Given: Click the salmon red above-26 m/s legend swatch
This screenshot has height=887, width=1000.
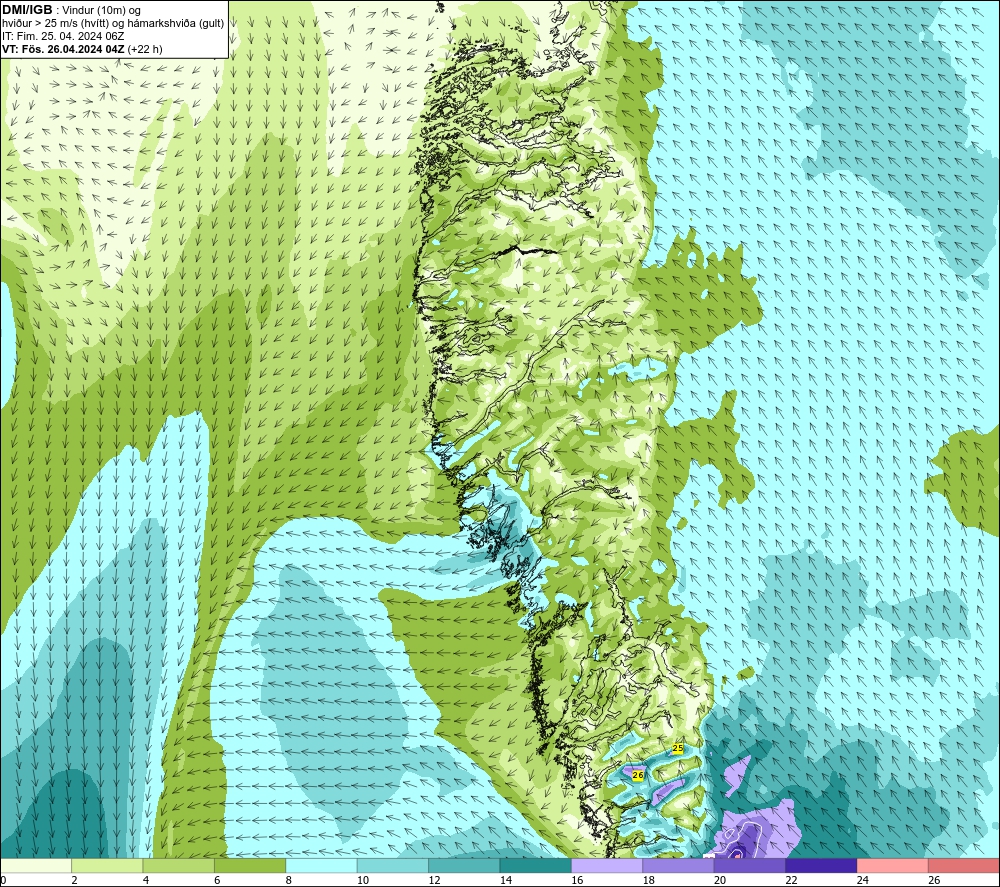Looking at the screenshot, I should 964,865.
